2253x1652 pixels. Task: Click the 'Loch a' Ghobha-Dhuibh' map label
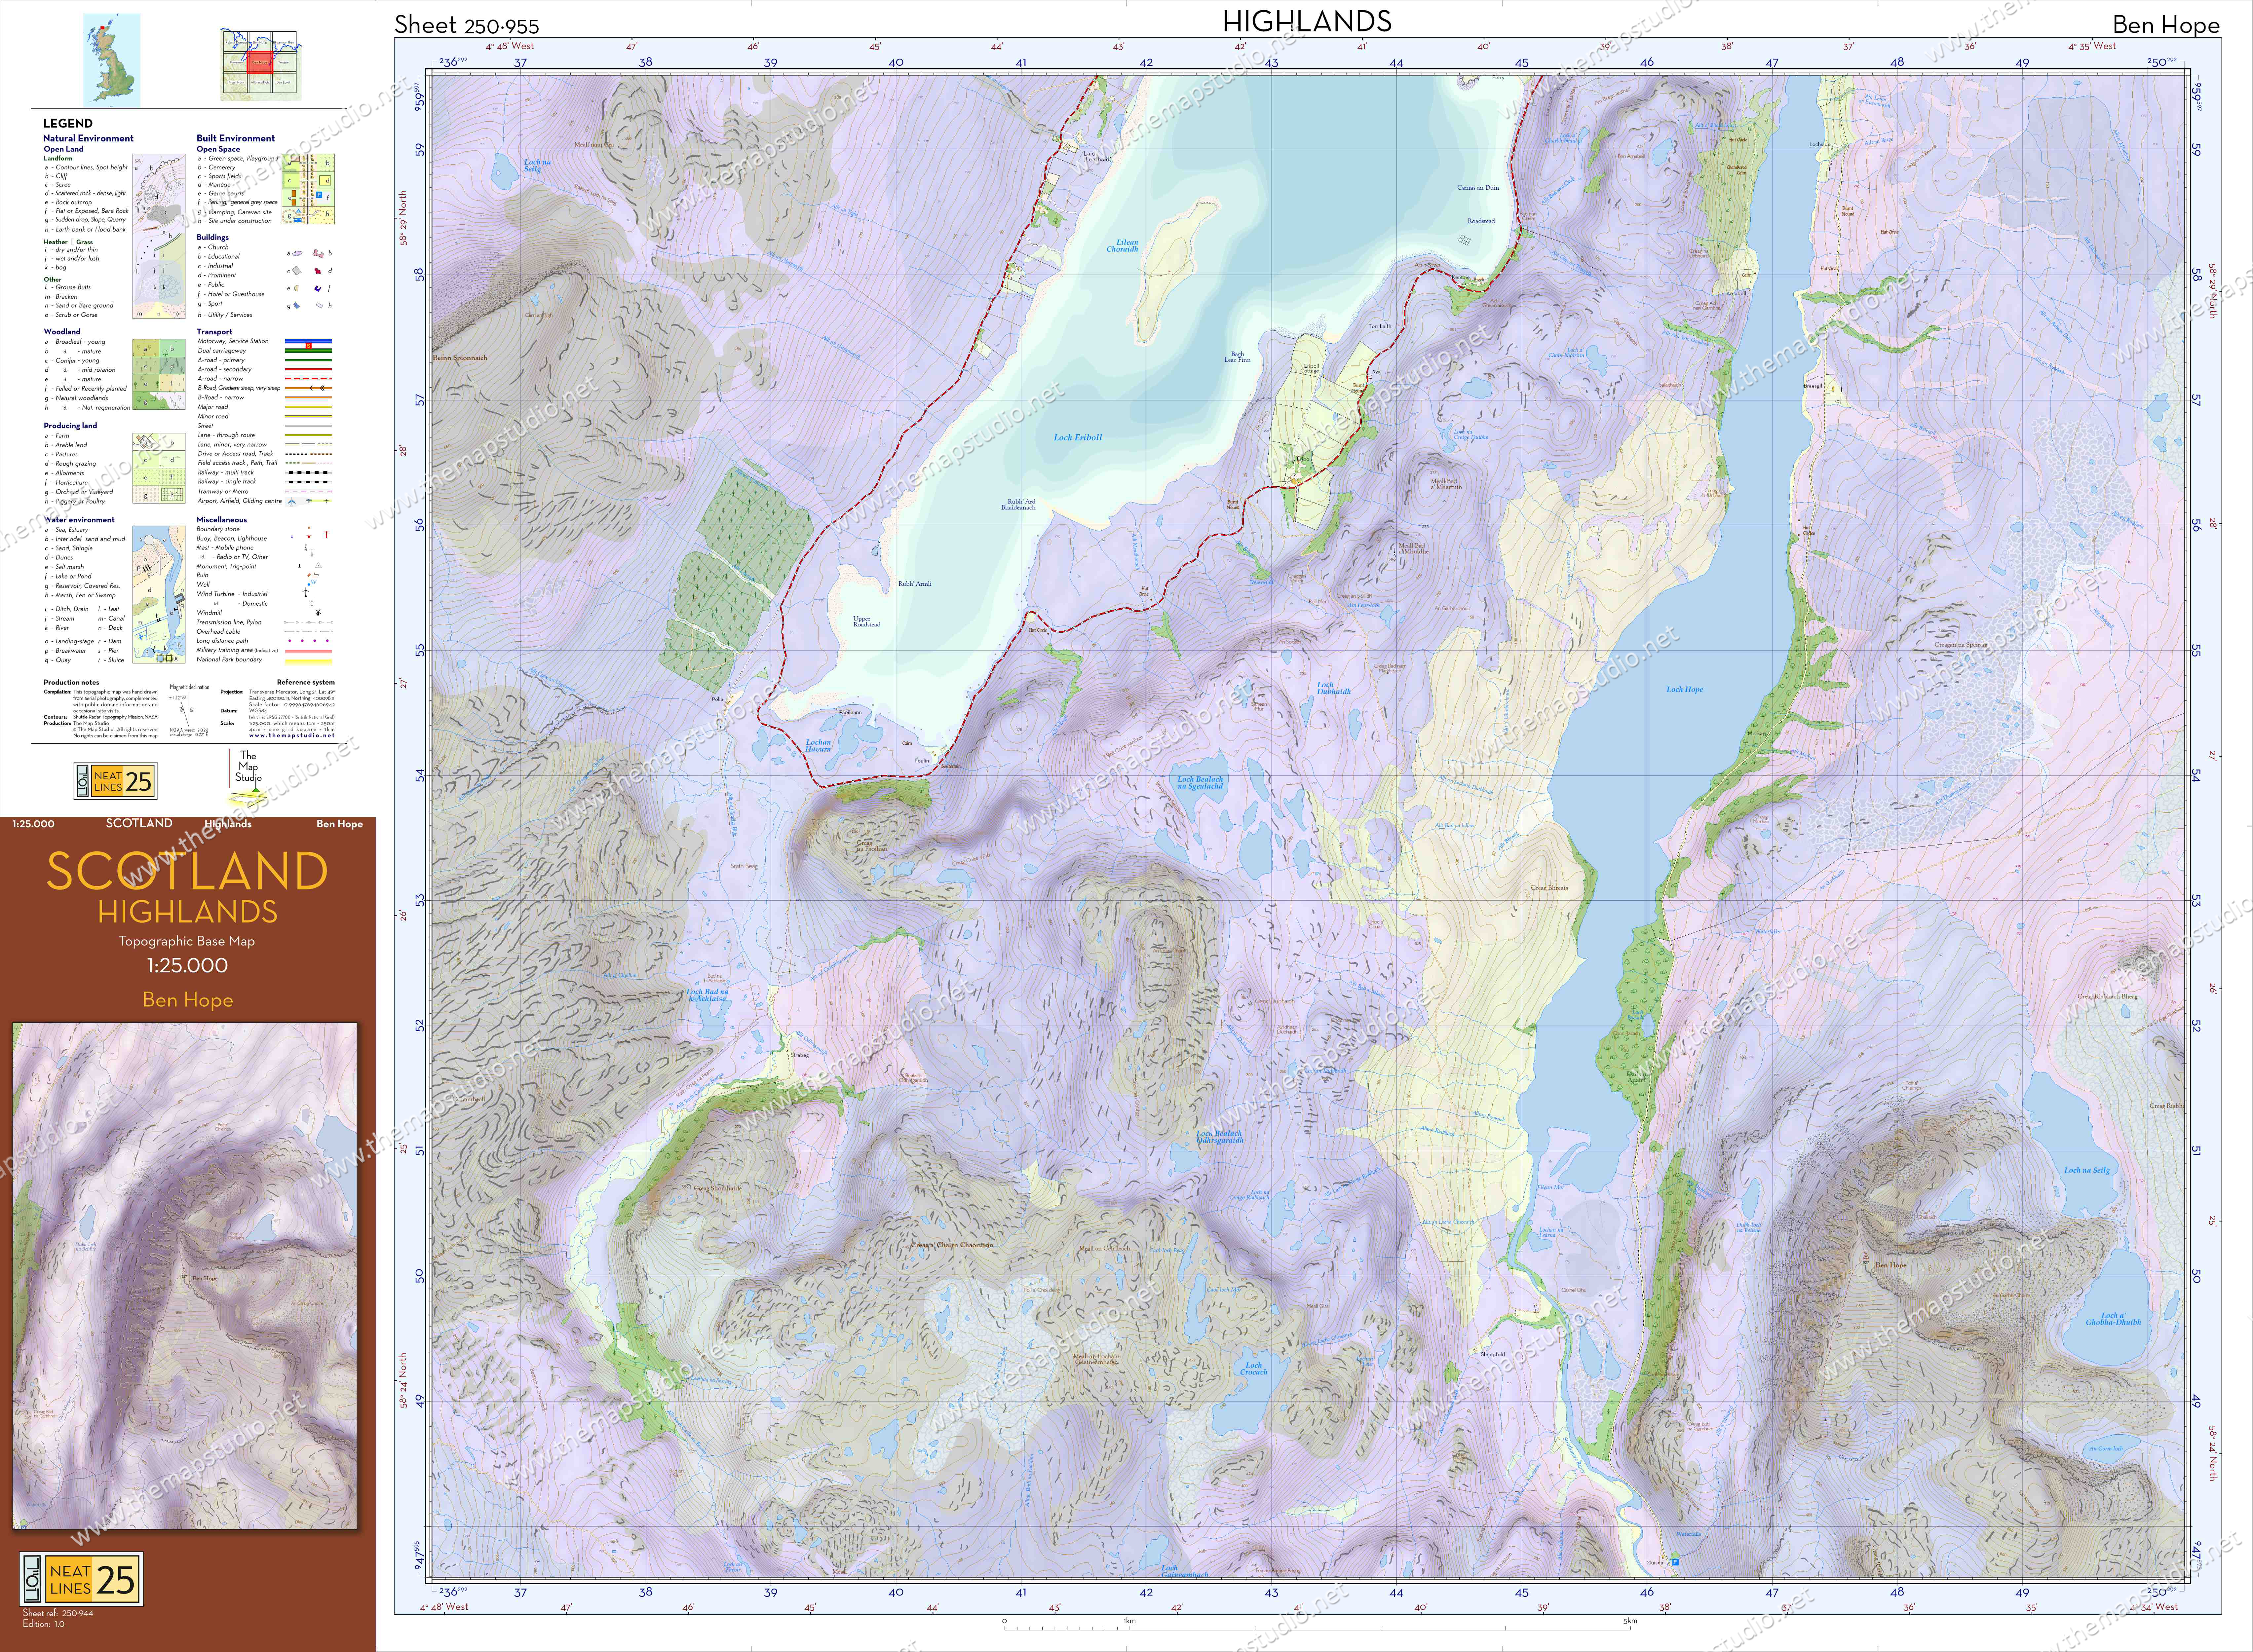click(2114, 1319)
